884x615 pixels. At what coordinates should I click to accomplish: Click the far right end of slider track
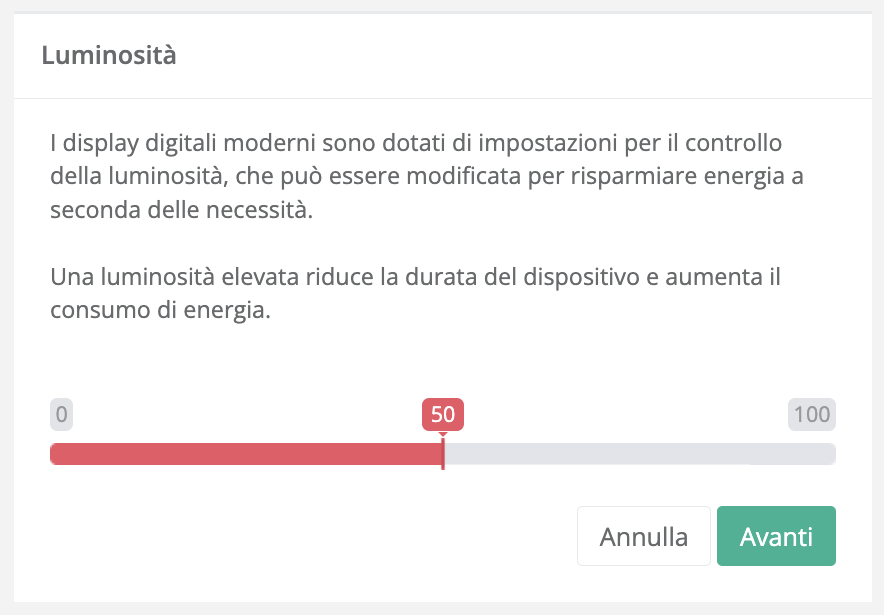[x=831, y=455]
